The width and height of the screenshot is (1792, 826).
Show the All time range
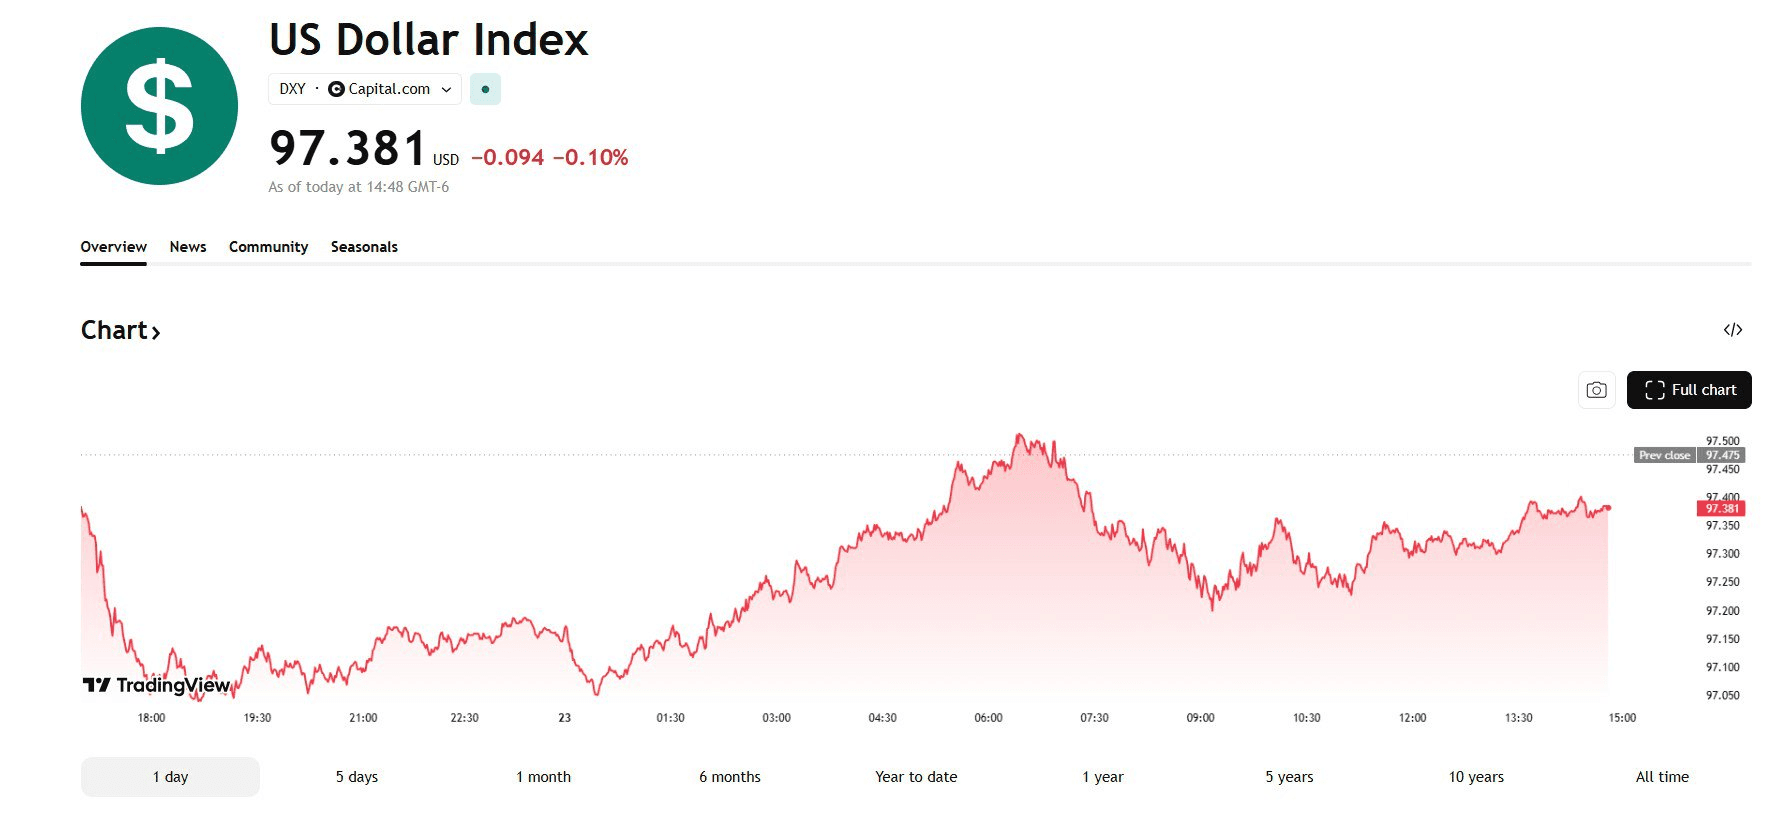1662,777
